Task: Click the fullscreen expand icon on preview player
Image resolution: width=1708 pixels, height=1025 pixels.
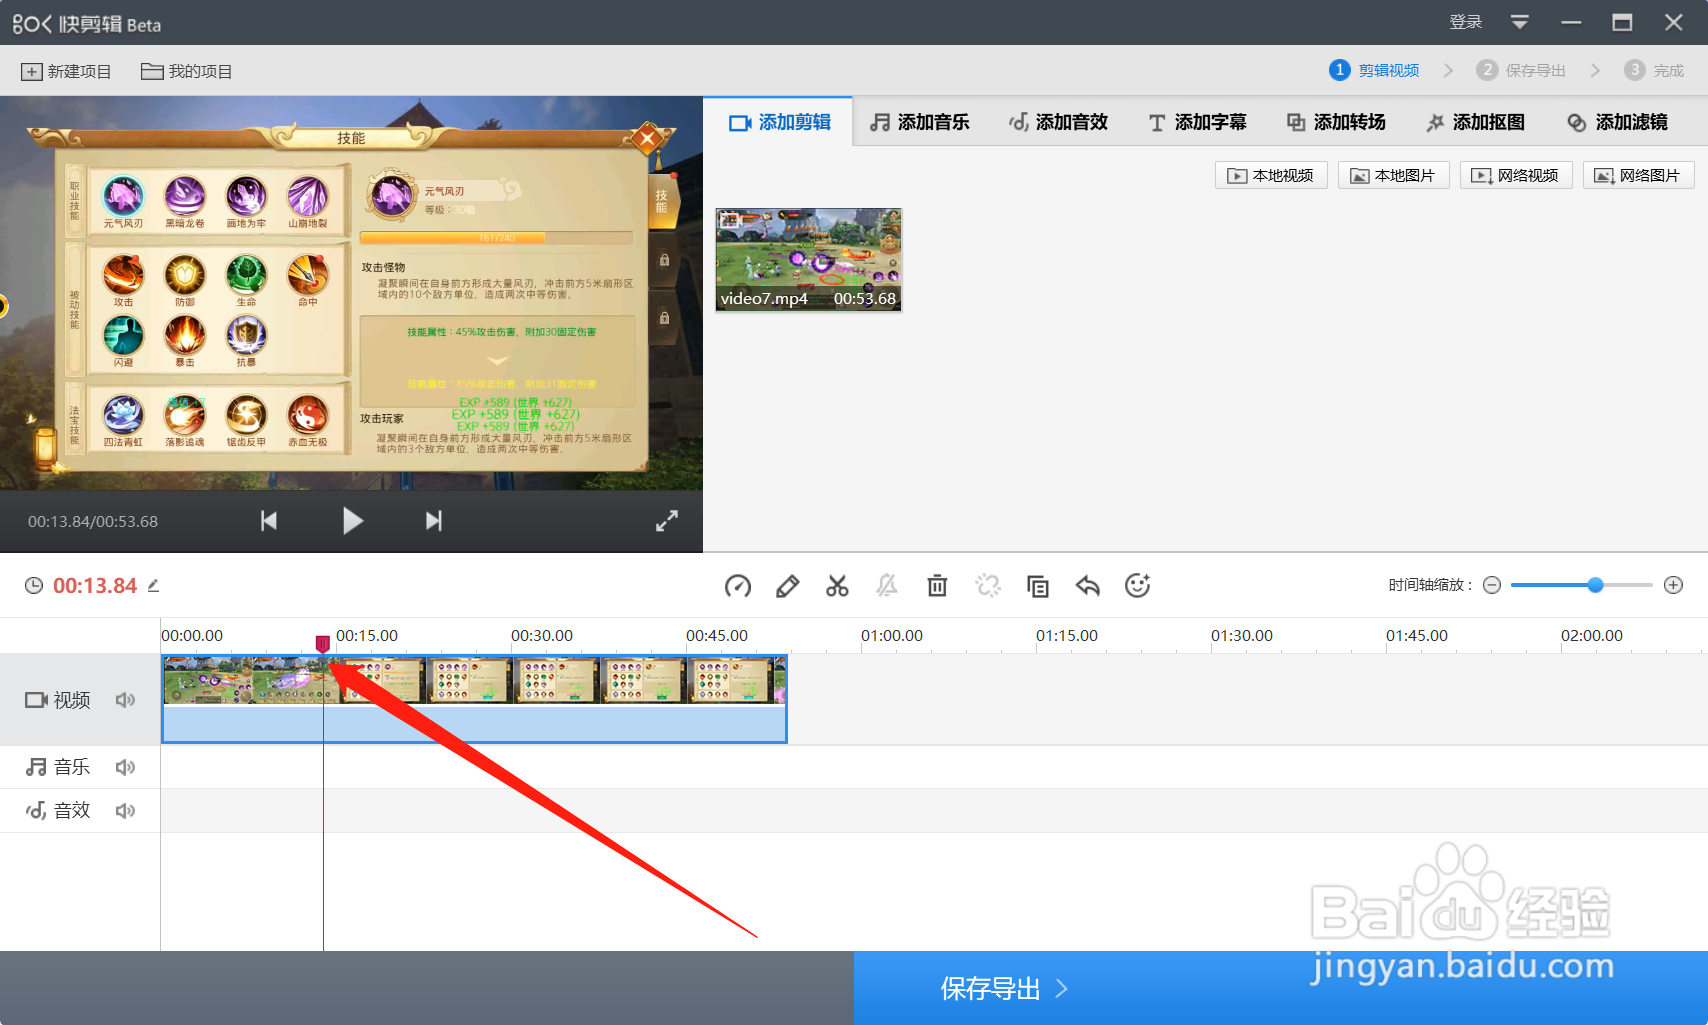Action: (667, 520)
